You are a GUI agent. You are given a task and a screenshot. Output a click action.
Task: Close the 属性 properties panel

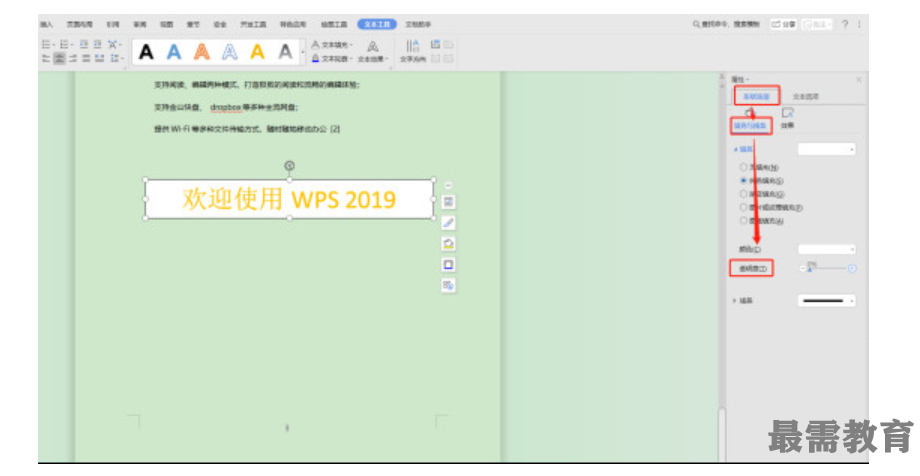(859, 79)
